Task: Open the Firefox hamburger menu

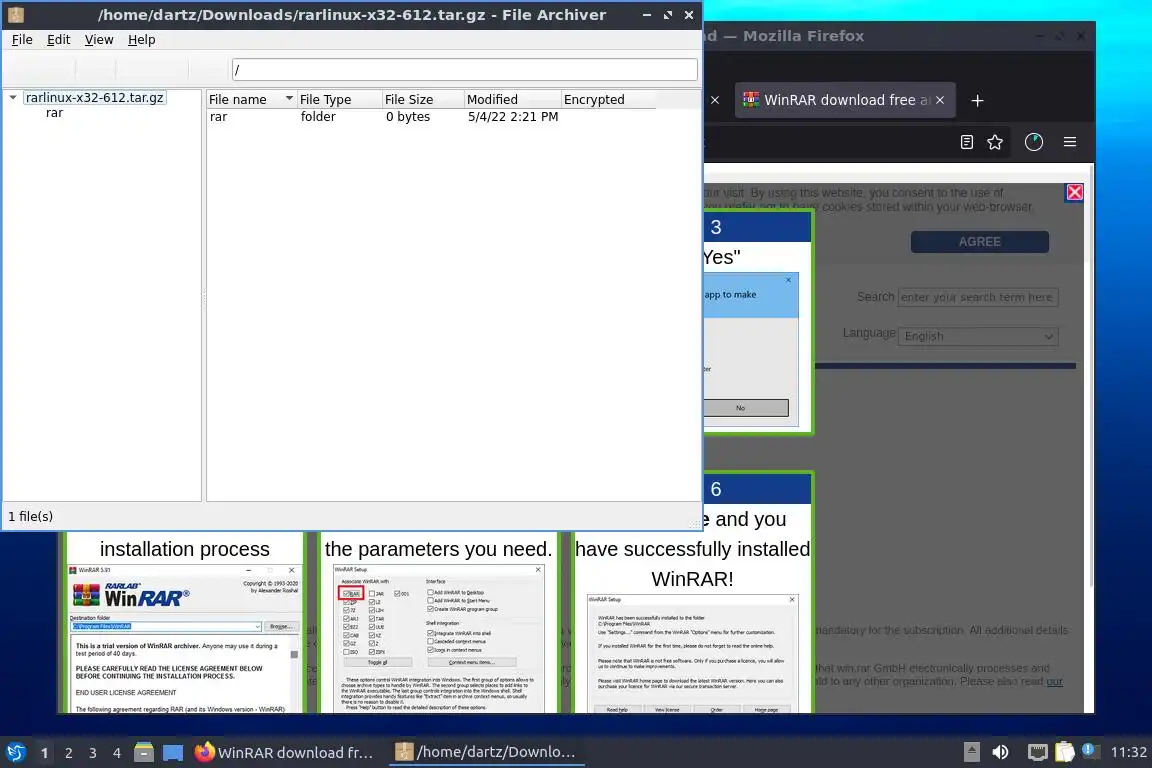Action: (x=1070, y=142)
